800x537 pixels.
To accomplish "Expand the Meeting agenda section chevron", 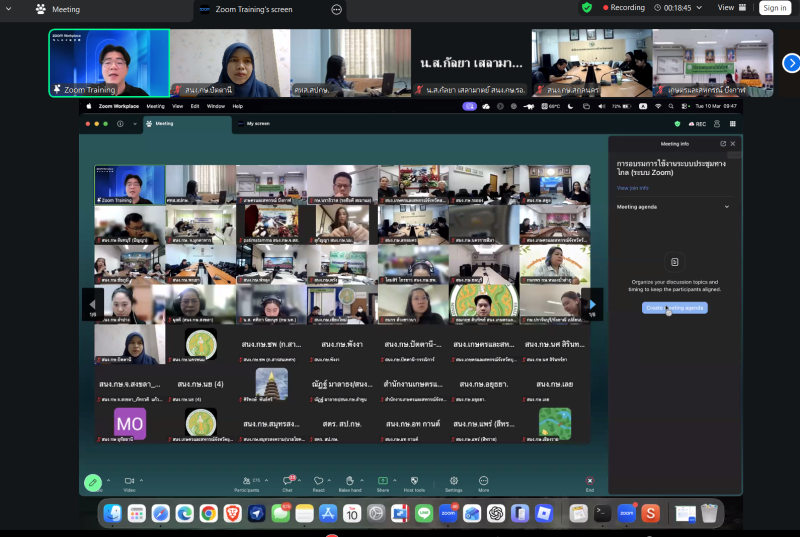I will (x=726, y=207).
